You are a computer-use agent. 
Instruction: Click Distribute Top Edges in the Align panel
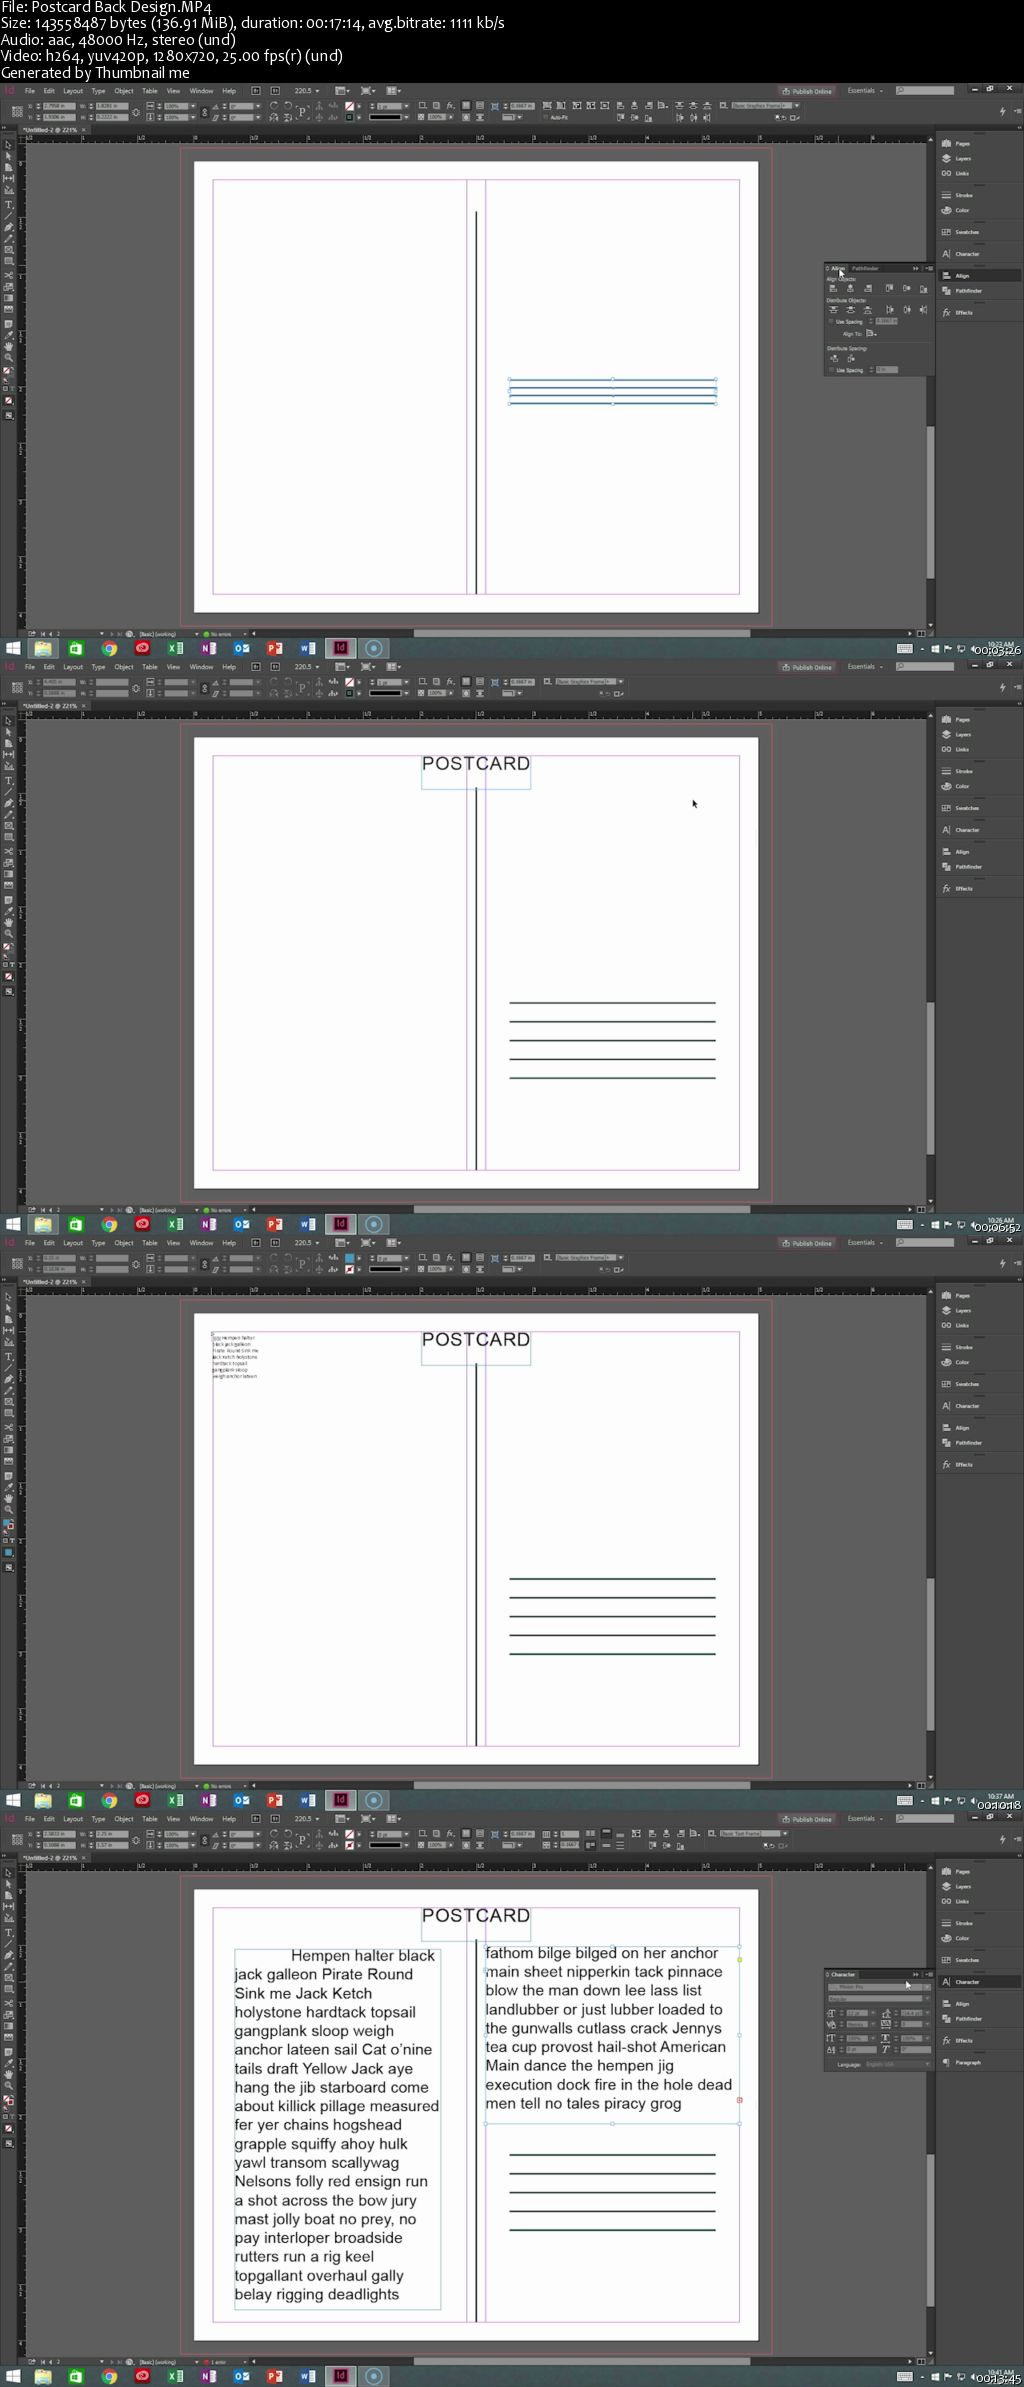point(833,310)
